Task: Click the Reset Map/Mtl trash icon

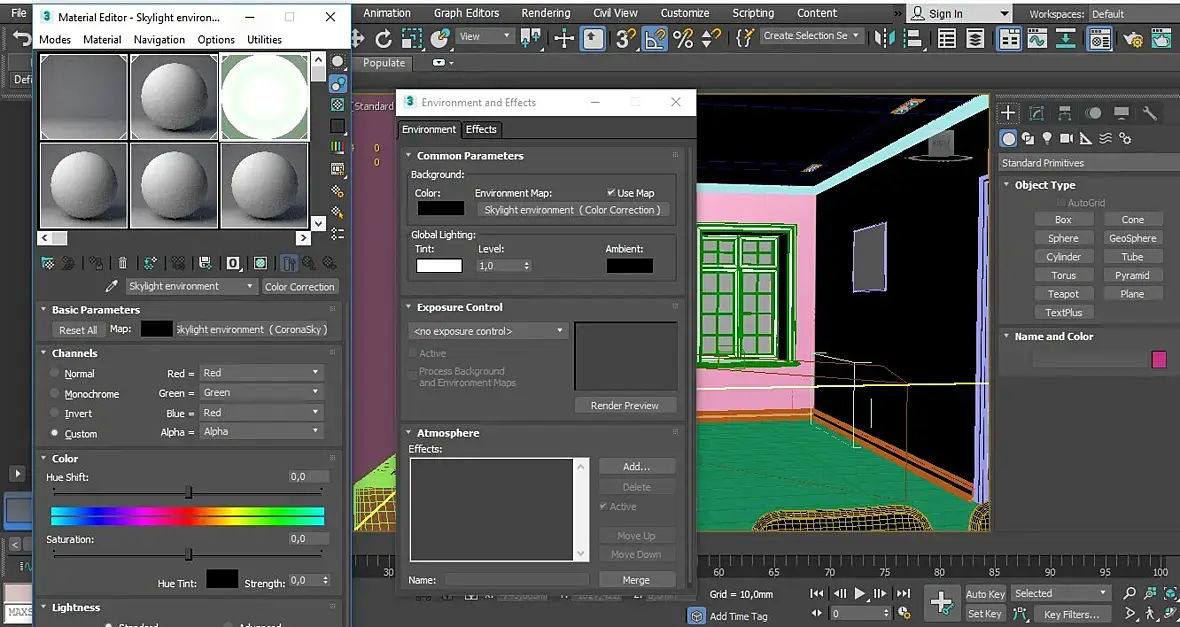Action: point(122,263)
